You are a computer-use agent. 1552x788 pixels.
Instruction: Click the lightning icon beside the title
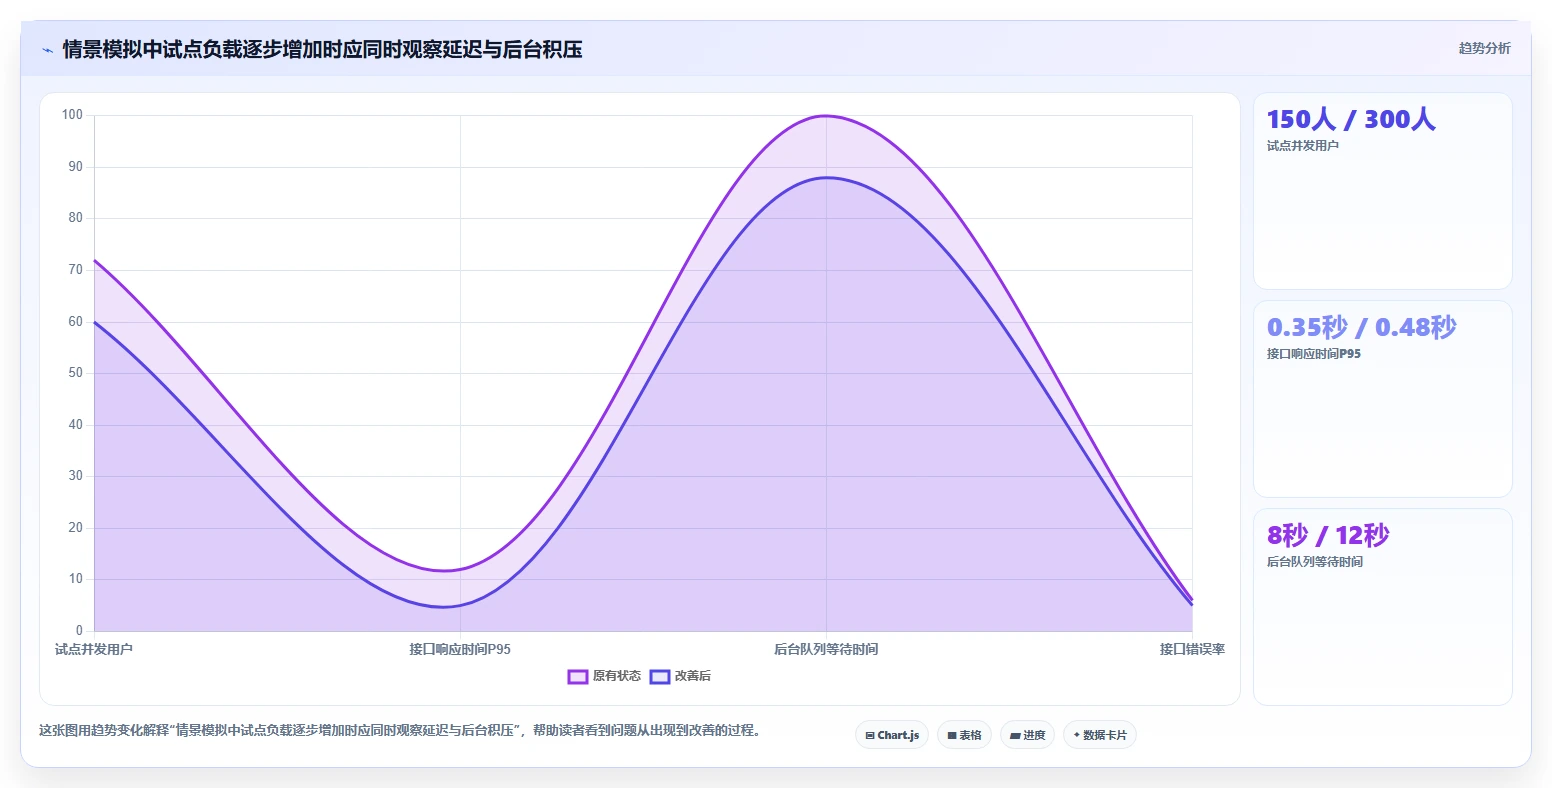click(47, 50)
